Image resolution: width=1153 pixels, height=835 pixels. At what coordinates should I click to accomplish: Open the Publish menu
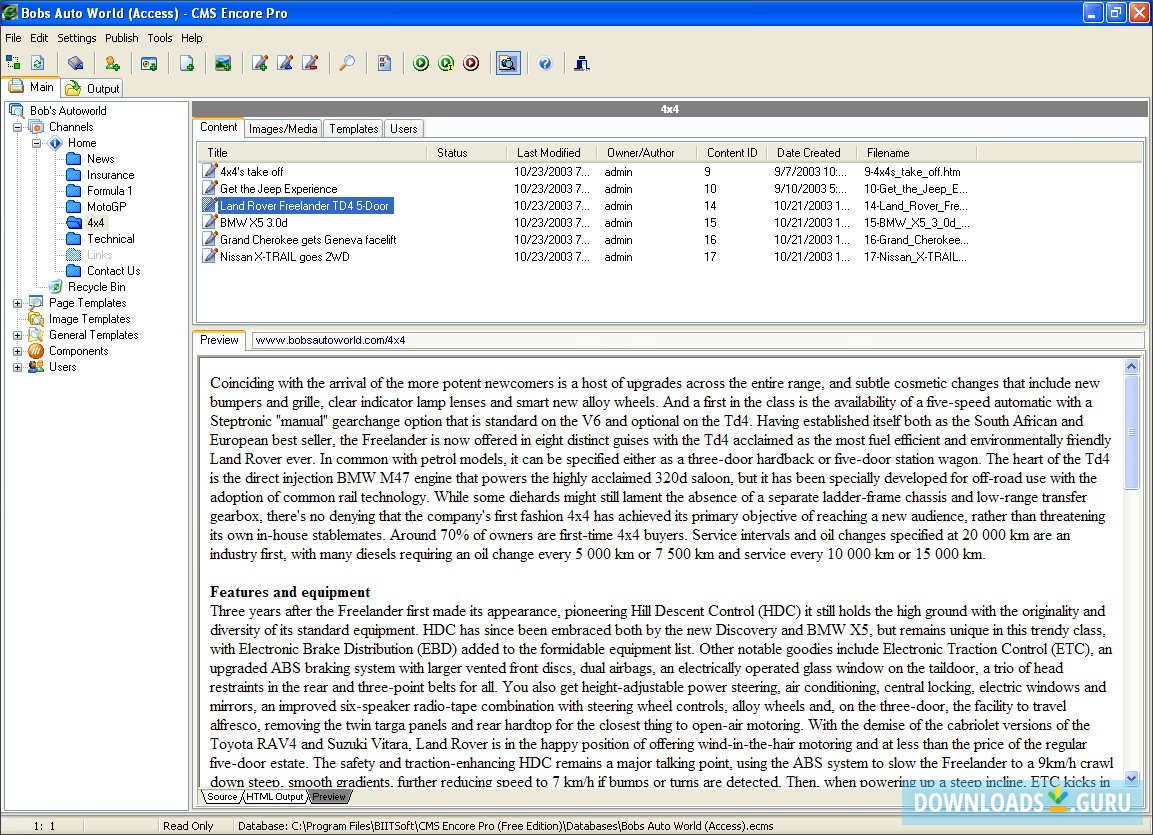(121, 38)
